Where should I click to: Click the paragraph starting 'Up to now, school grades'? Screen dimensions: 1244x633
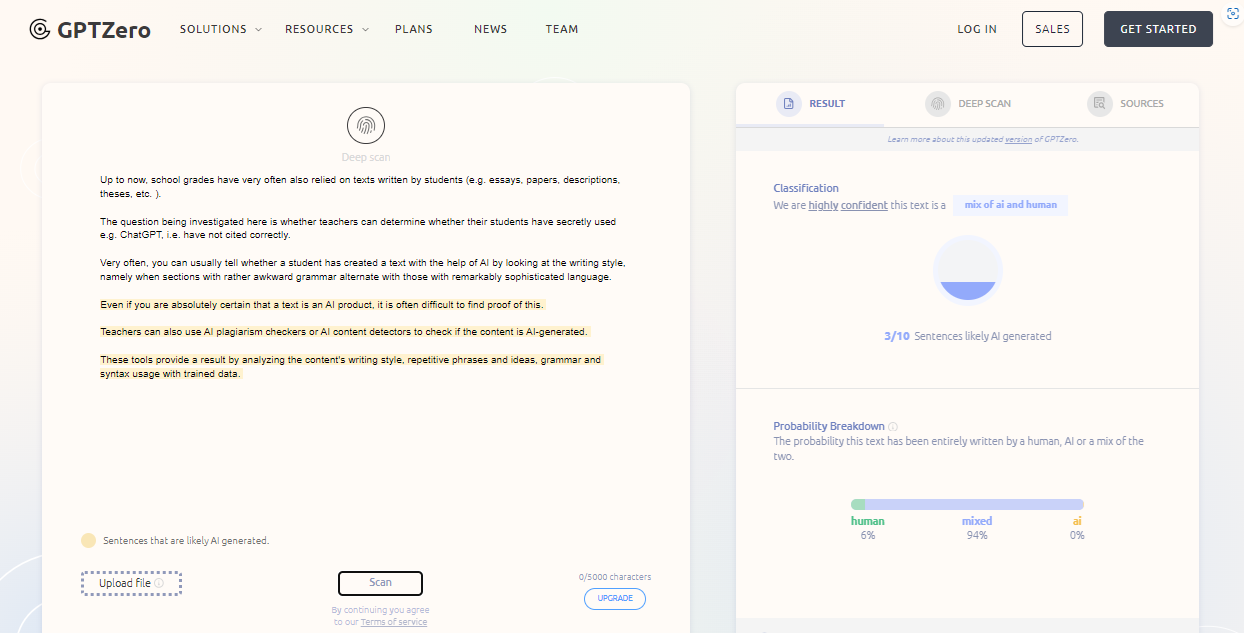[x=360, y=187]
